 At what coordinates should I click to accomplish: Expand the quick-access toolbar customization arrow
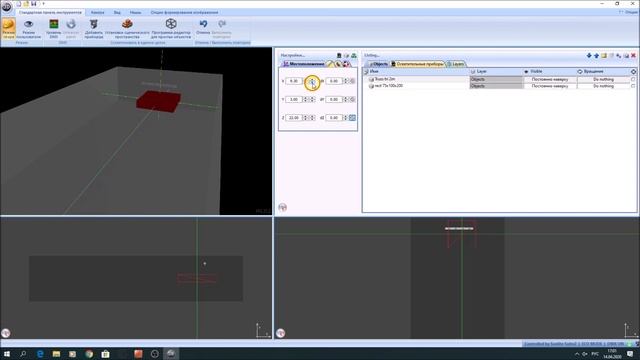tap(43, 4)
